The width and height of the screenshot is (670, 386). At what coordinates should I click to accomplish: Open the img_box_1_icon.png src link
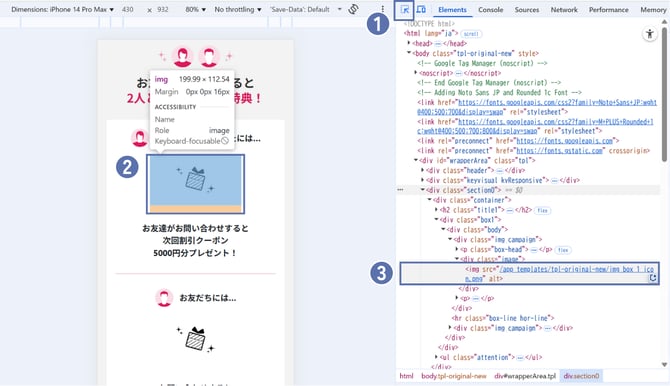pyautogui.click(x=559, y=274)
